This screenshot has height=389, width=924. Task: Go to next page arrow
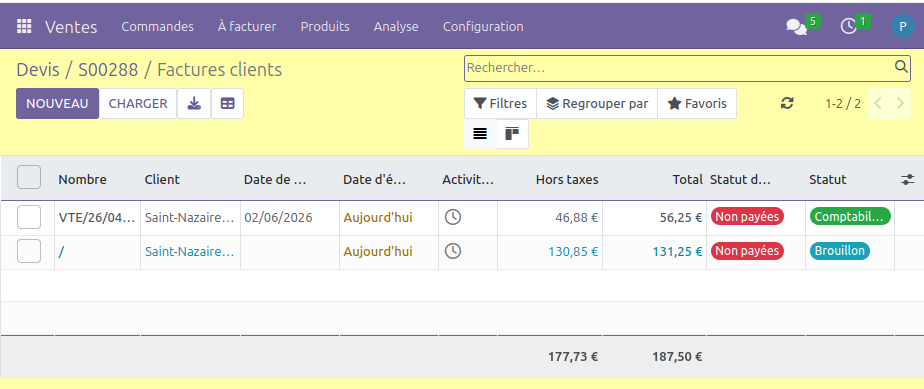pyautogui.click(x=900, y=104)
